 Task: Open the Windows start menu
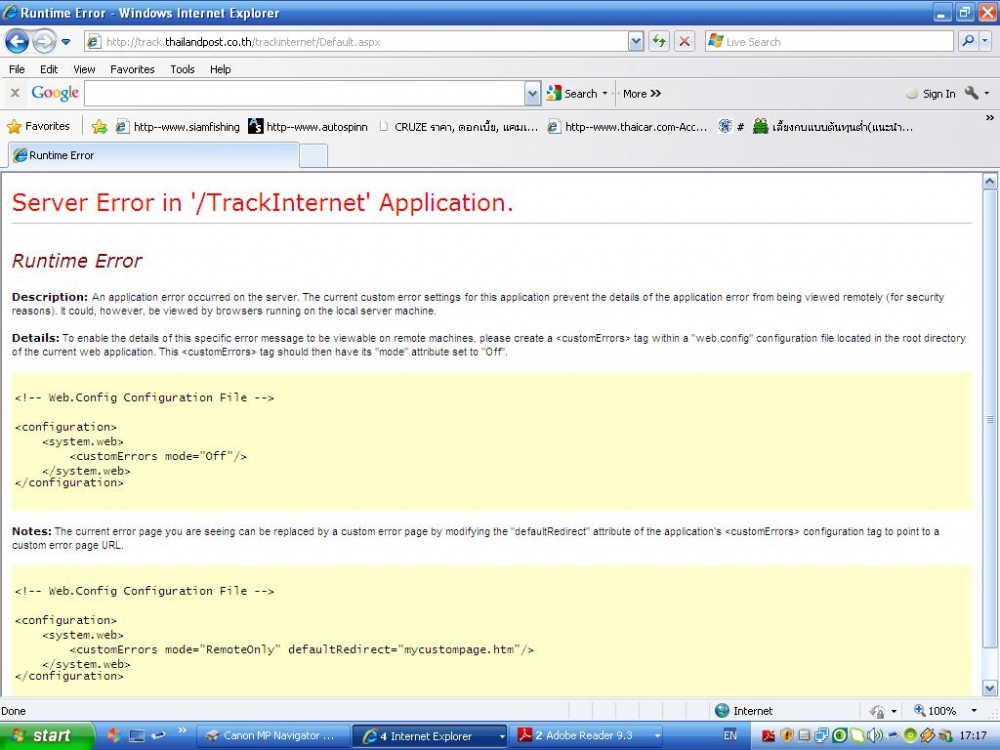pyautogui.click(x=46, y=736)
